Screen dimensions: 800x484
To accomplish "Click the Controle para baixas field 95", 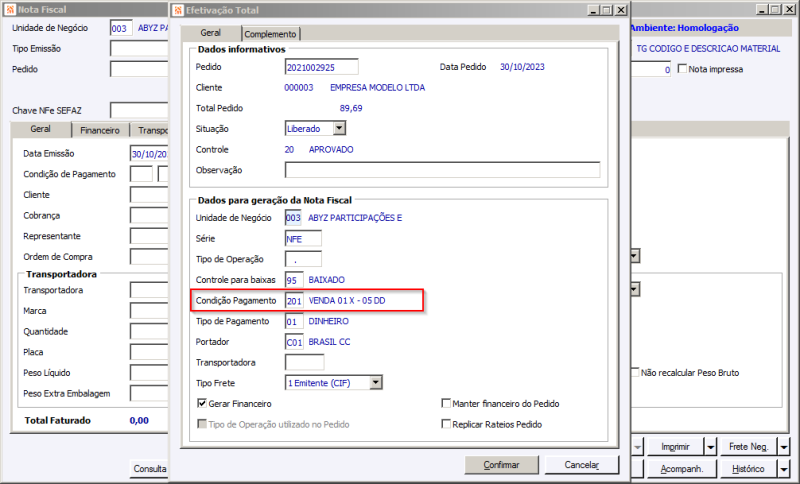I will pyautogui.click(x=294, y=280).
